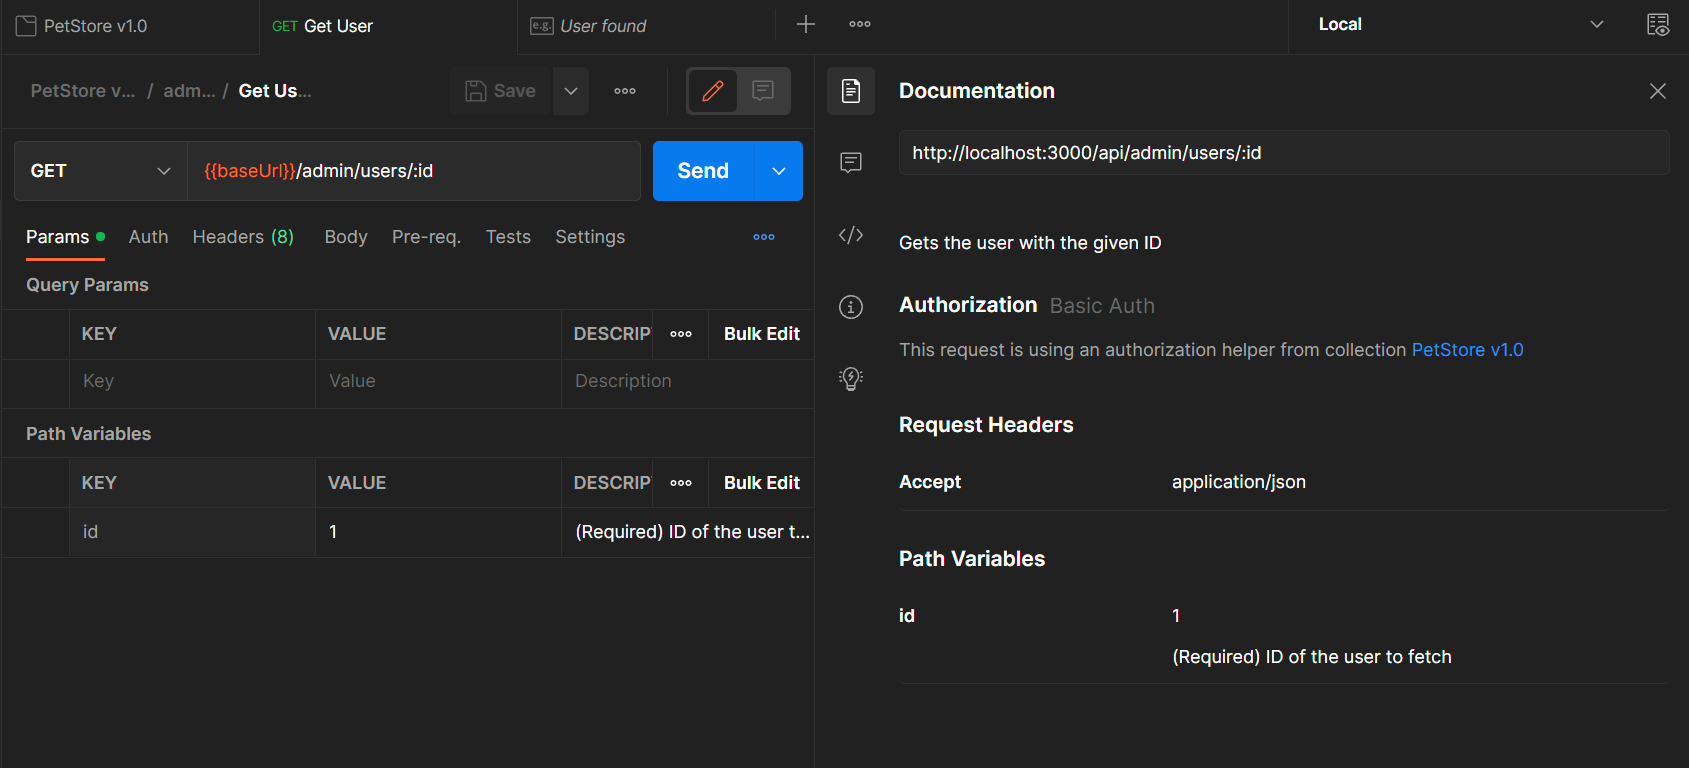Image resolution: width=1689 pixels, height=768 pixels.
Task: Open the Documentation sidebar icon
Action: (x=851, y=91)
